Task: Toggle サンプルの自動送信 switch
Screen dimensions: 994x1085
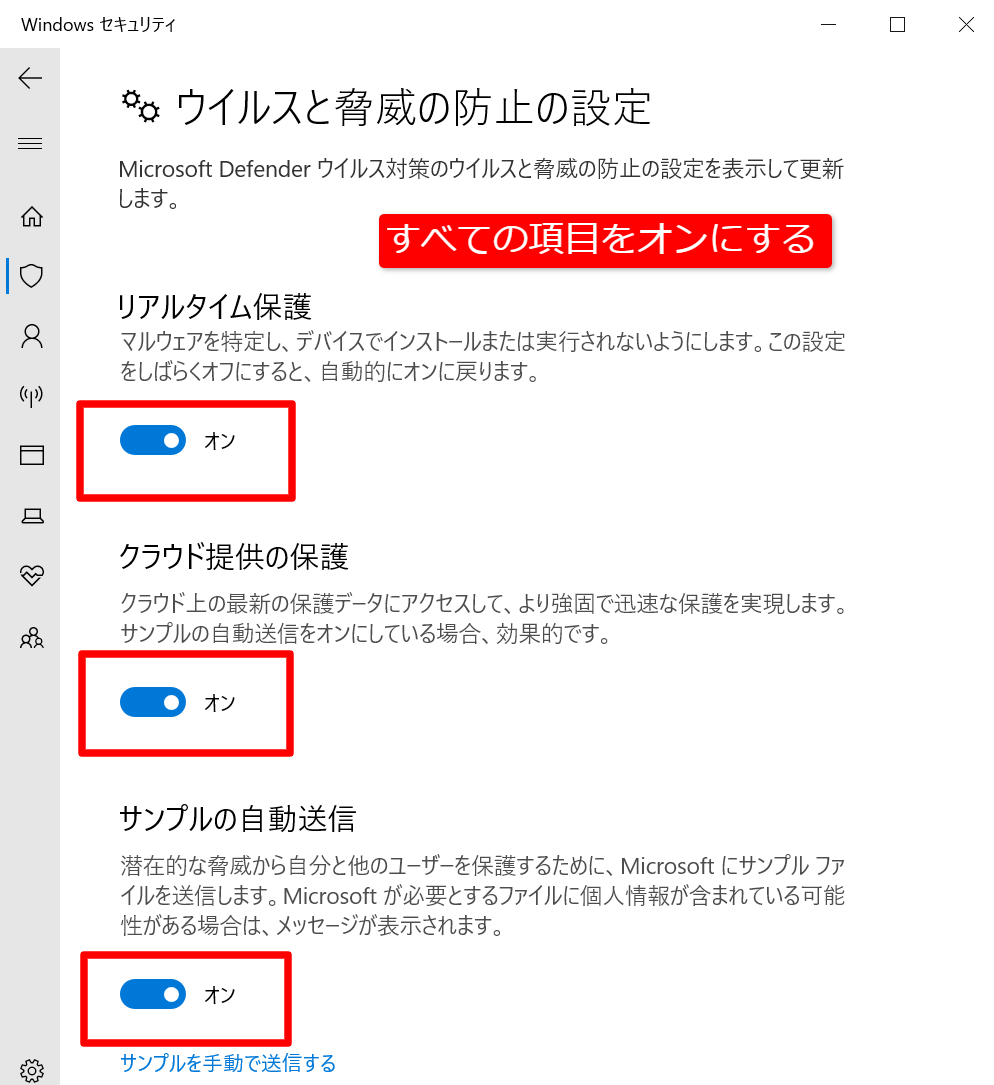Action: pos(153,994)
